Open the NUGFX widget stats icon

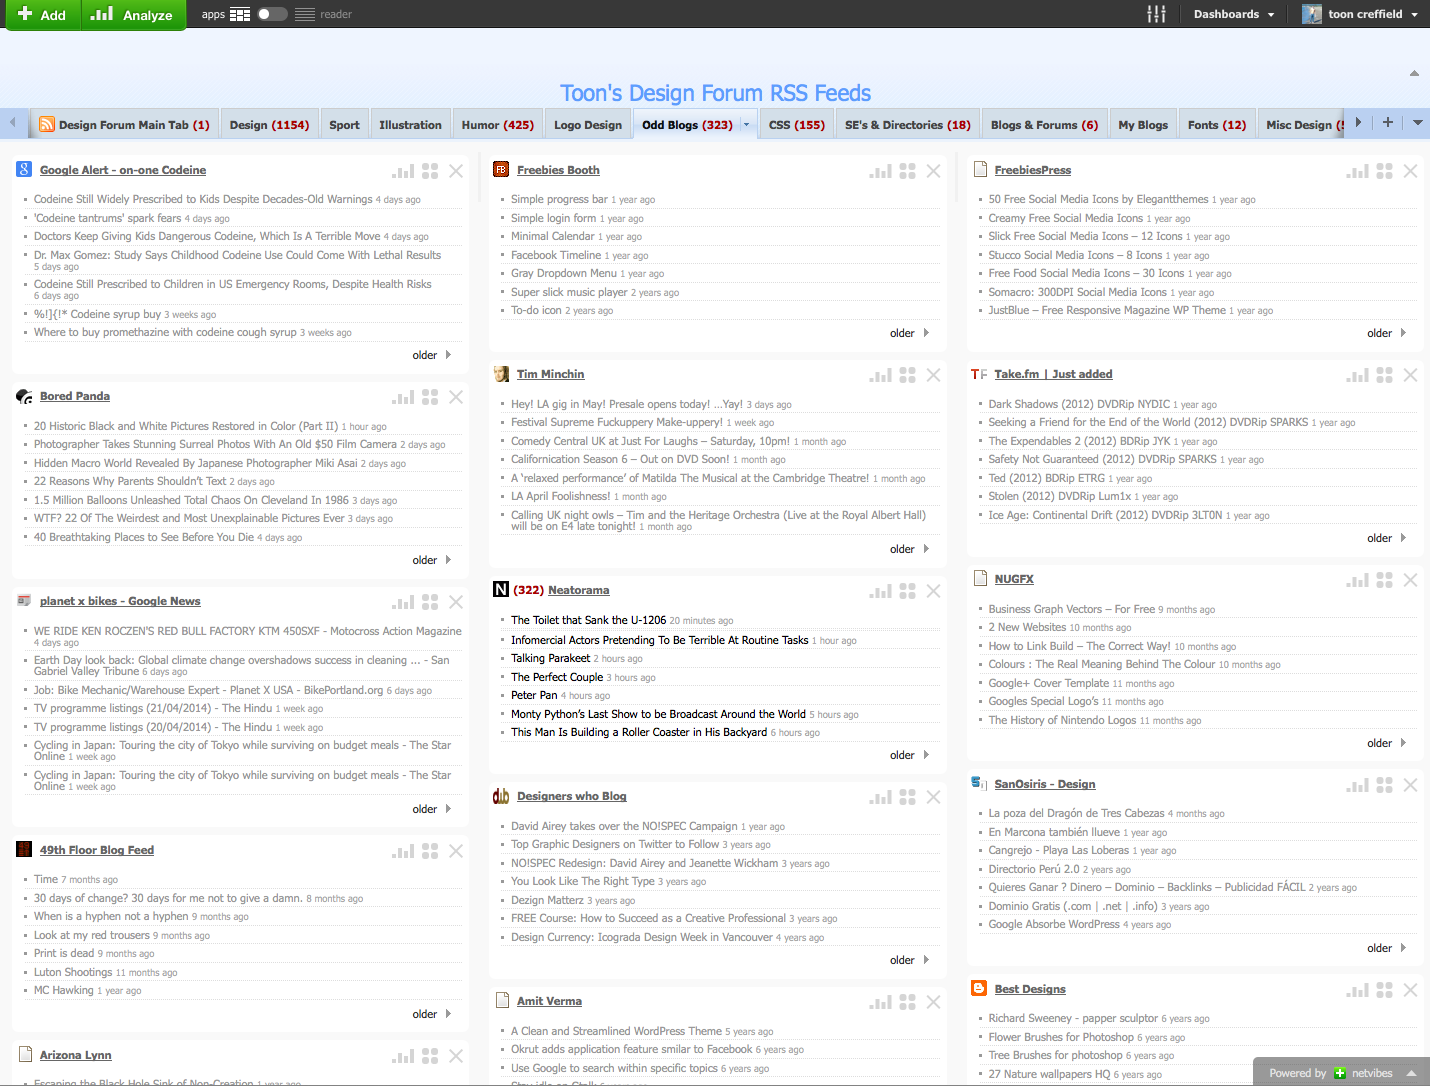(1357, 580)
